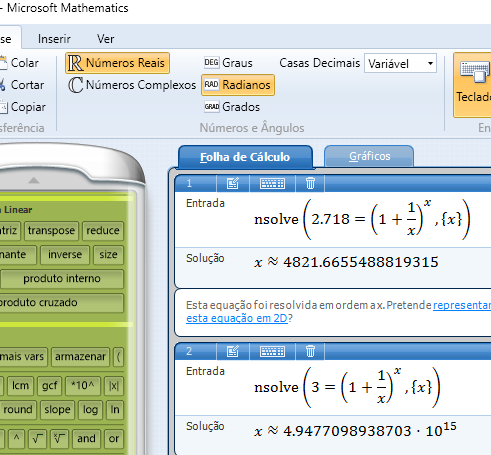Click the size key
Screen dimensions: 491x455
point(108,255)
